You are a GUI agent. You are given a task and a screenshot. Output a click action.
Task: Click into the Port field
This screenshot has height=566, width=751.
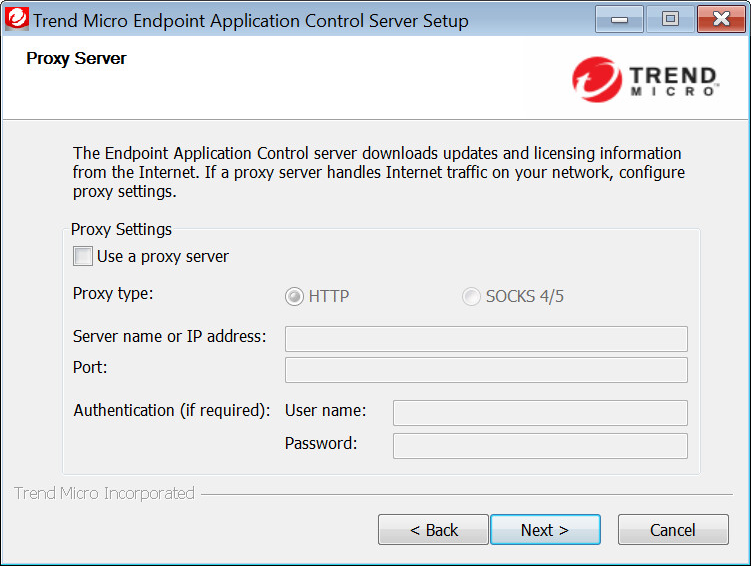click(486, 370)
